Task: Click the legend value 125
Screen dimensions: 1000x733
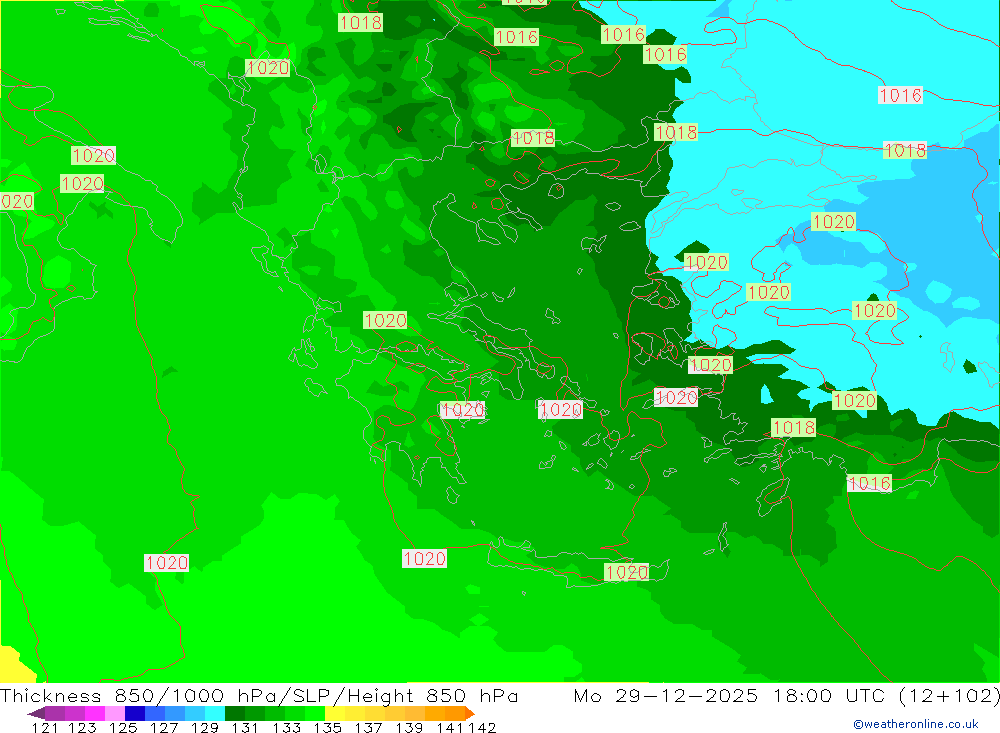Action: pos(123,727)
